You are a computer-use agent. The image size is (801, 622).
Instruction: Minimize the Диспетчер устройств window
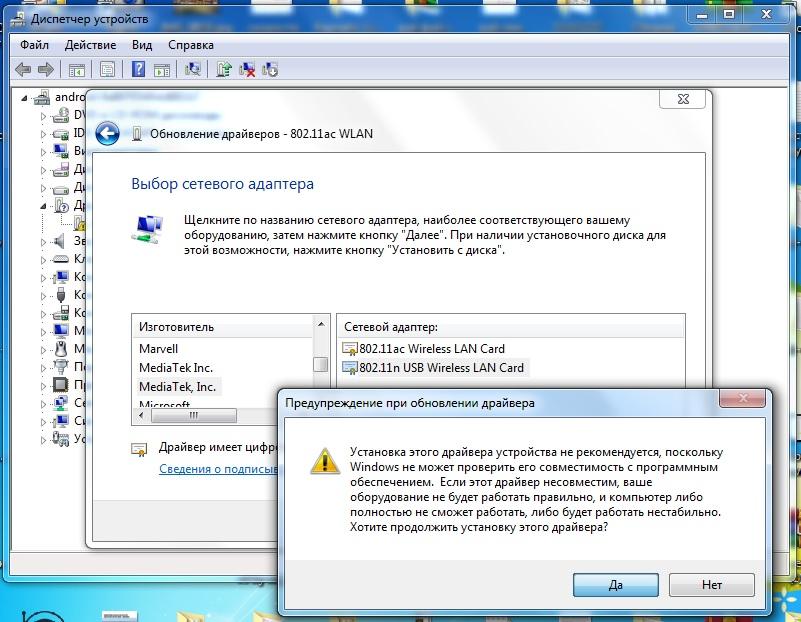[702, 15]
